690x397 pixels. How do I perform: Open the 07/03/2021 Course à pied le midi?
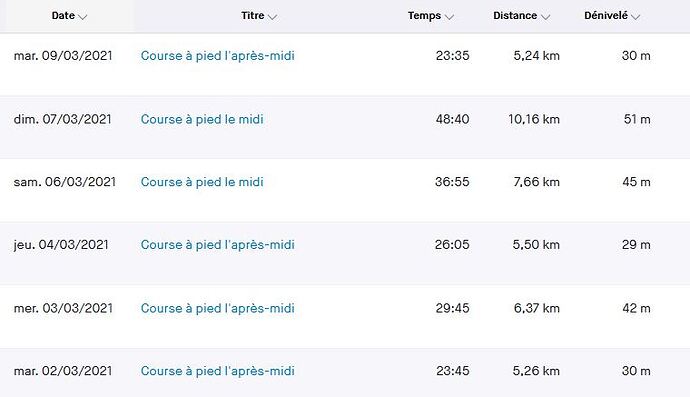pyautogui.click(x=202, y=119)
